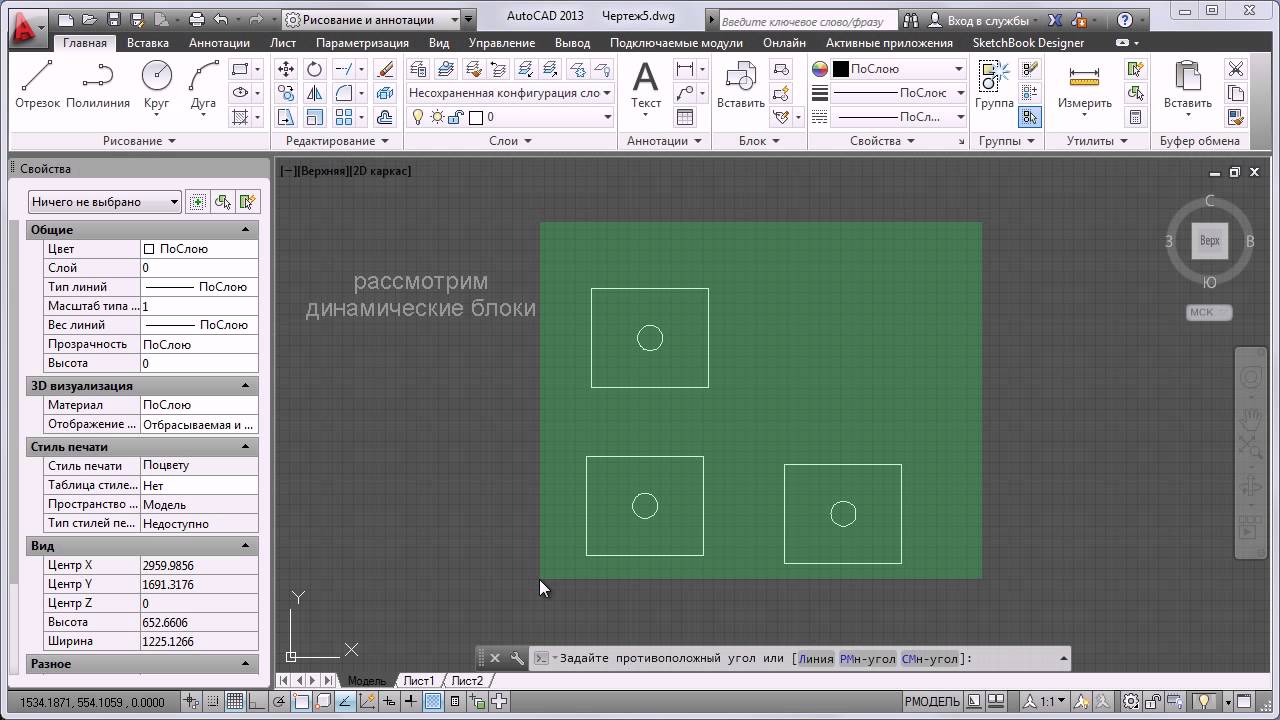Click the Erase tool icon
Screen dimensions: 1280x720
click(386, 69)
